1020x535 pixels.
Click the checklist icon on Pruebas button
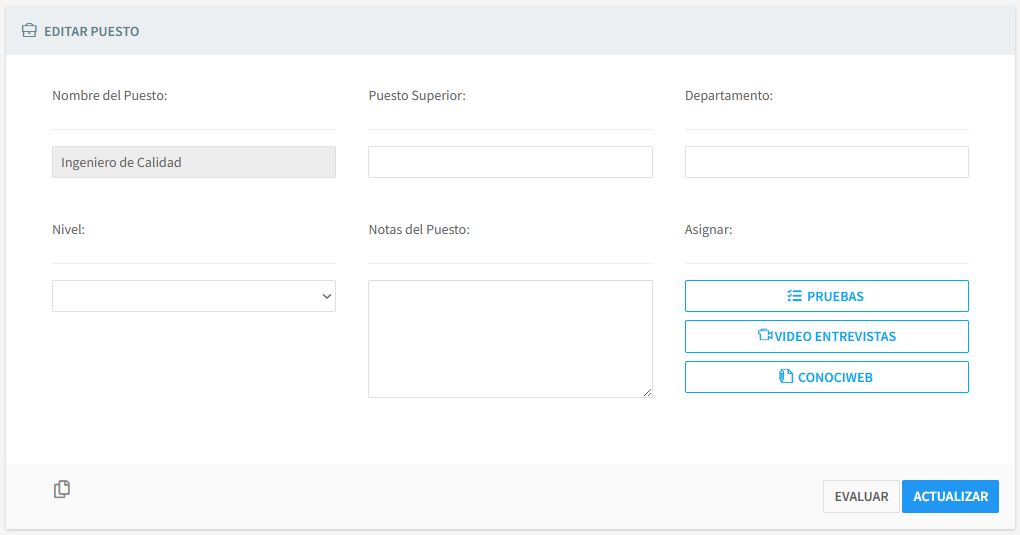coord(795,296)
